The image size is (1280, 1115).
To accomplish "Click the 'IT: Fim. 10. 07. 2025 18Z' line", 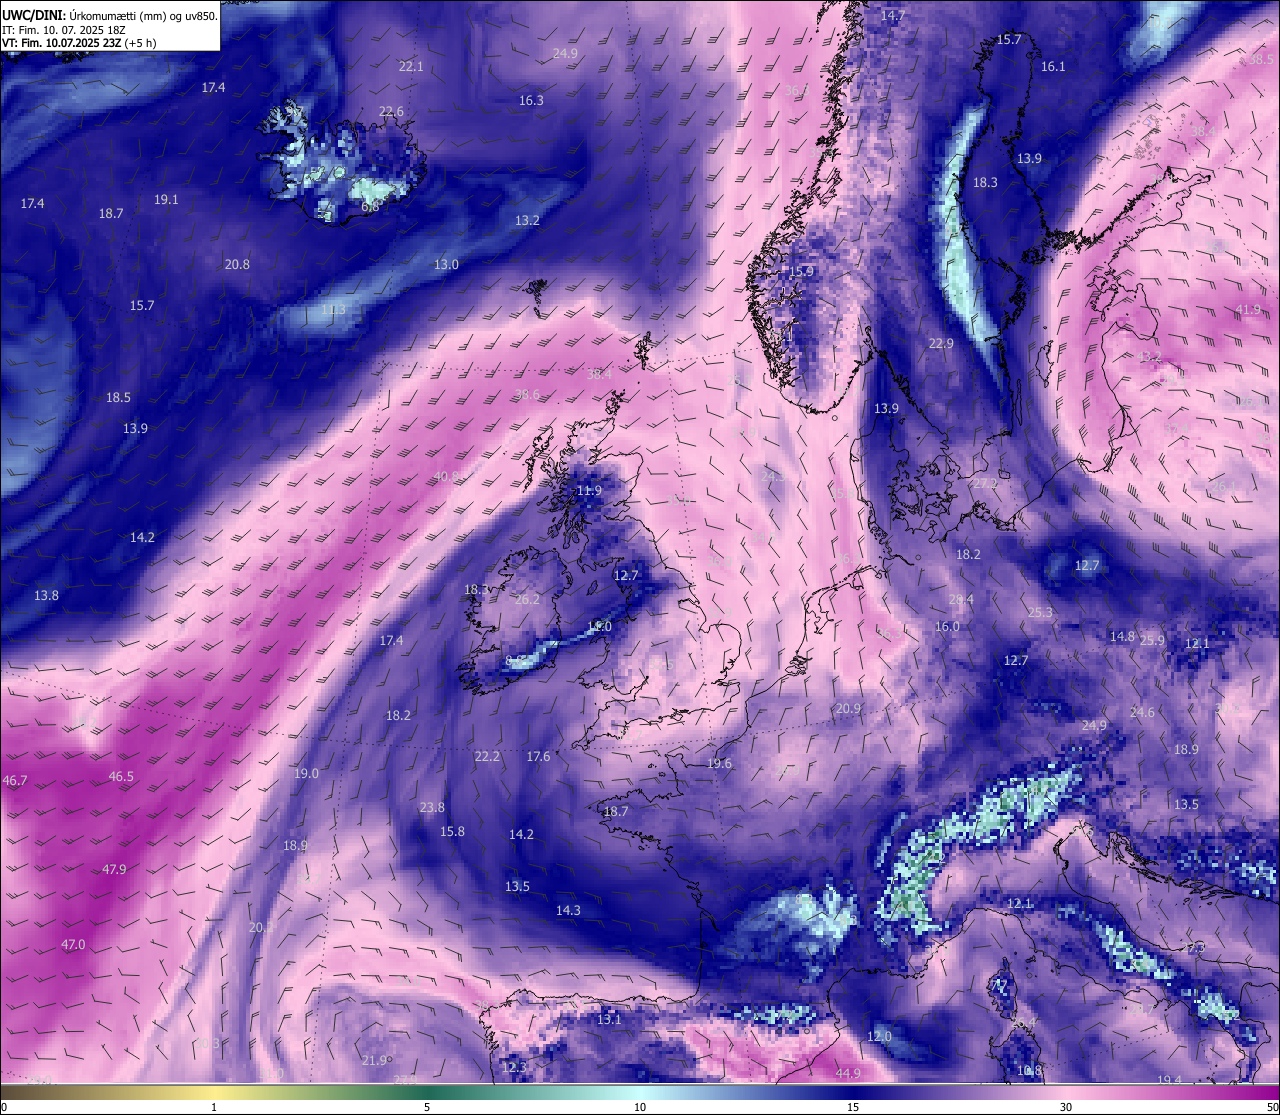I will [x=63, y=30].
